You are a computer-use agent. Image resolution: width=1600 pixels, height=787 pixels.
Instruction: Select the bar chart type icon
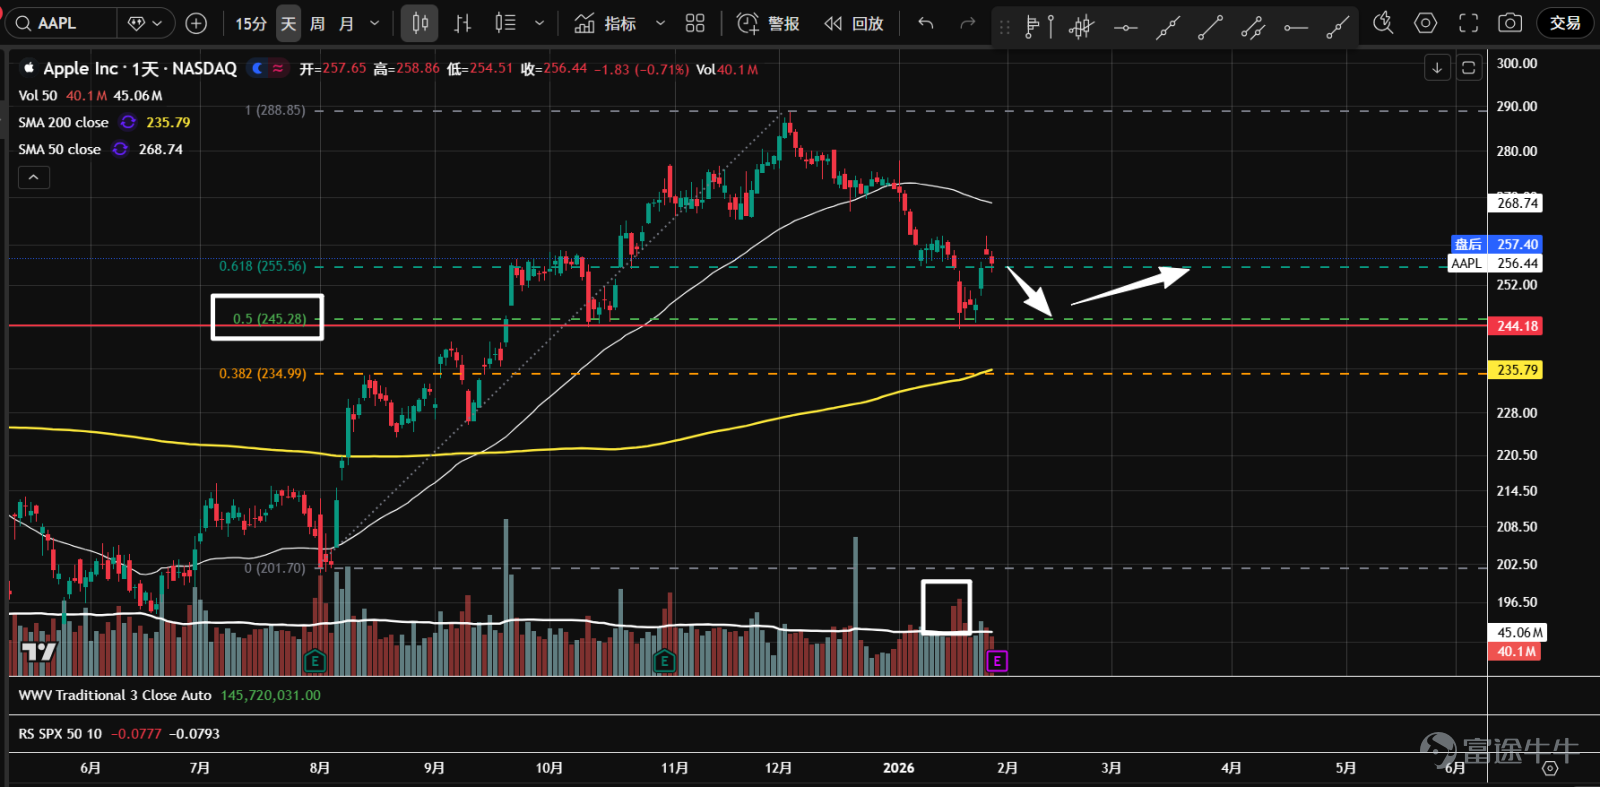point(463,23)
